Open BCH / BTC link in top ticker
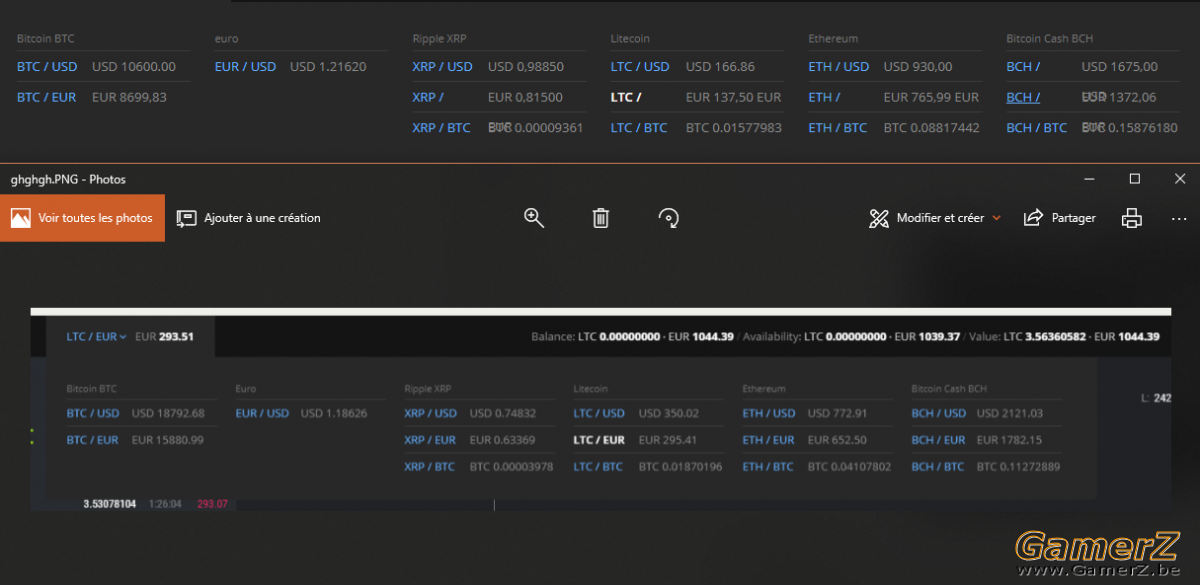The height and width of the screenshot is (585, 1200). [1037, 128]
